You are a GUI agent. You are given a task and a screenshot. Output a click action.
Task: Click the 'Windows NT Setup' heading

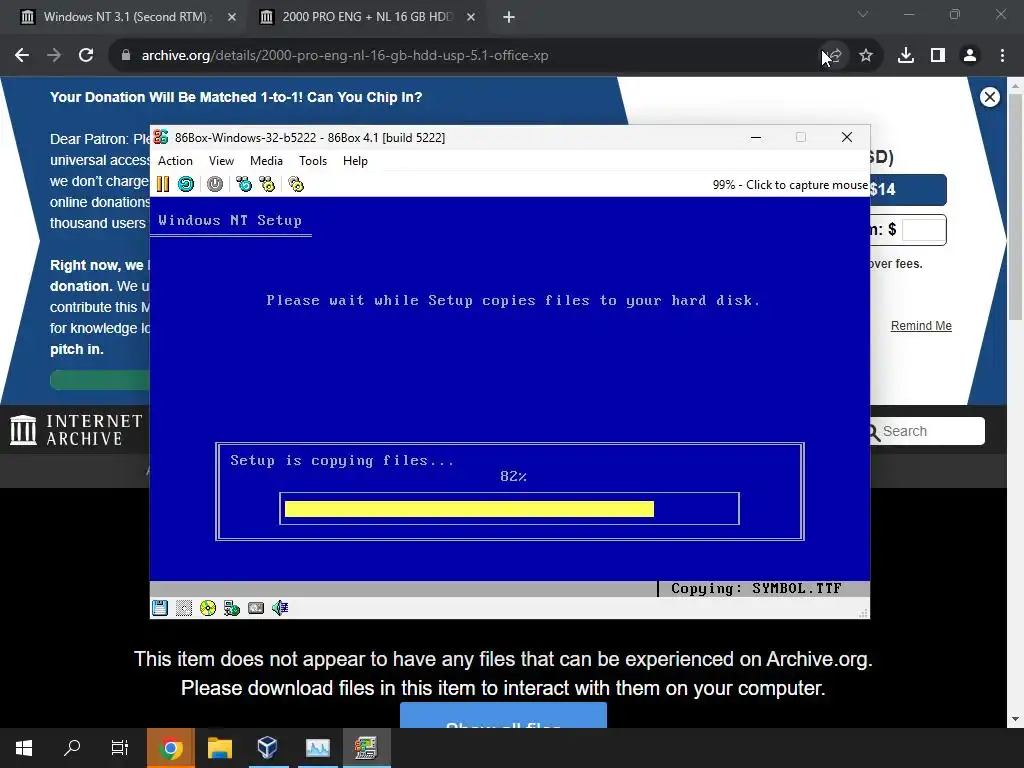coord(230,220)
